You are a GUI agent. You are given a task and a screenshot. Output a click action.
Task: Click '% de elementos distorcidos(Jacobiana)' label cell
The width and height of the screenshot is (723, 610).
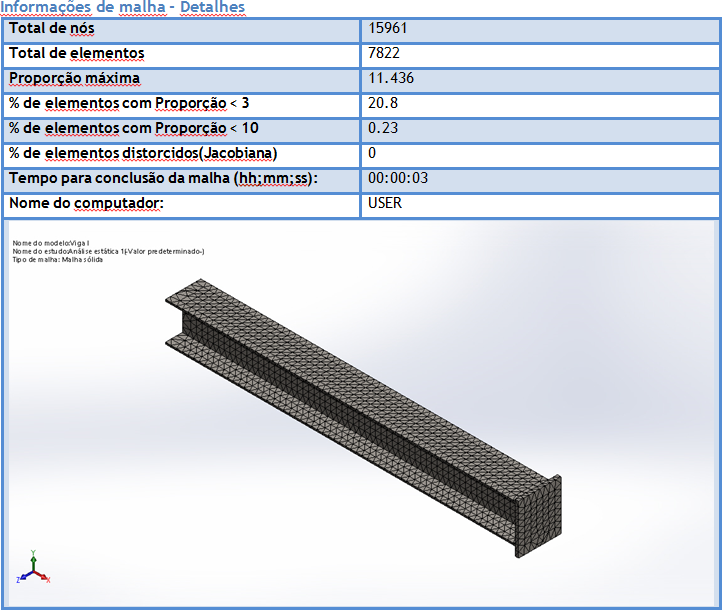coord(143,154)
